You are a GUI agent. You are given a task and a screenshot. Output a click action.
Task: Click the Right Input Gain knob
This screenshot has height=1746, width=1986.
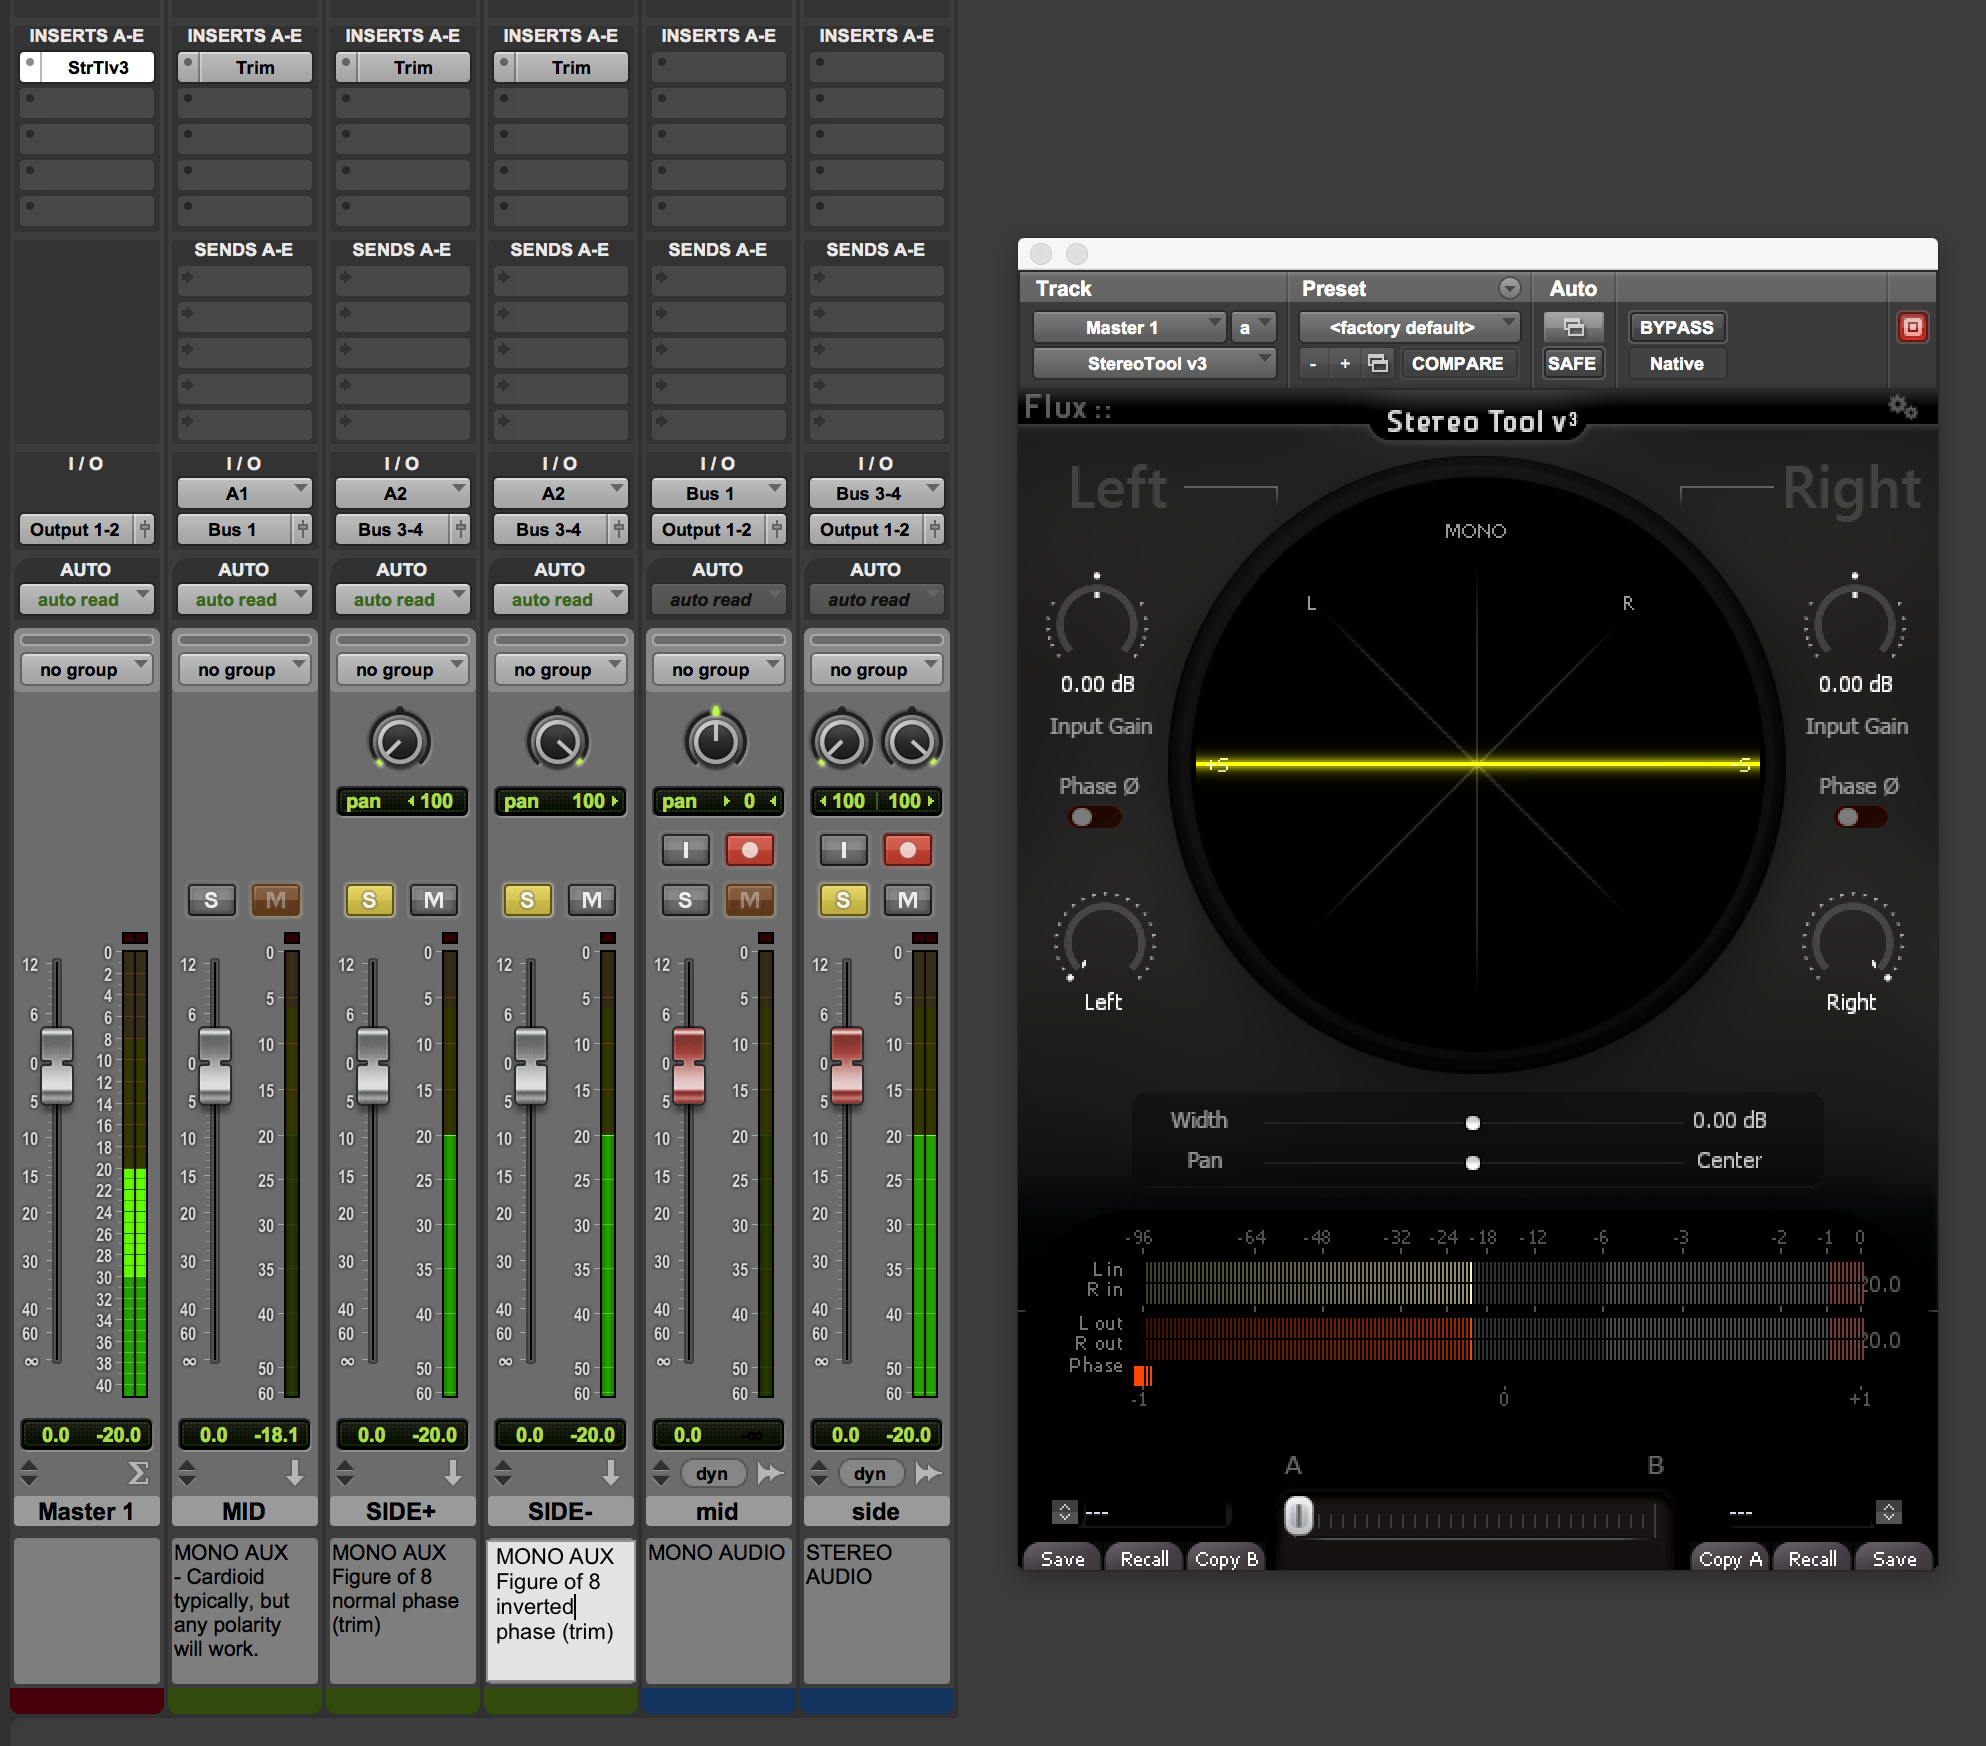[1855, 623]
